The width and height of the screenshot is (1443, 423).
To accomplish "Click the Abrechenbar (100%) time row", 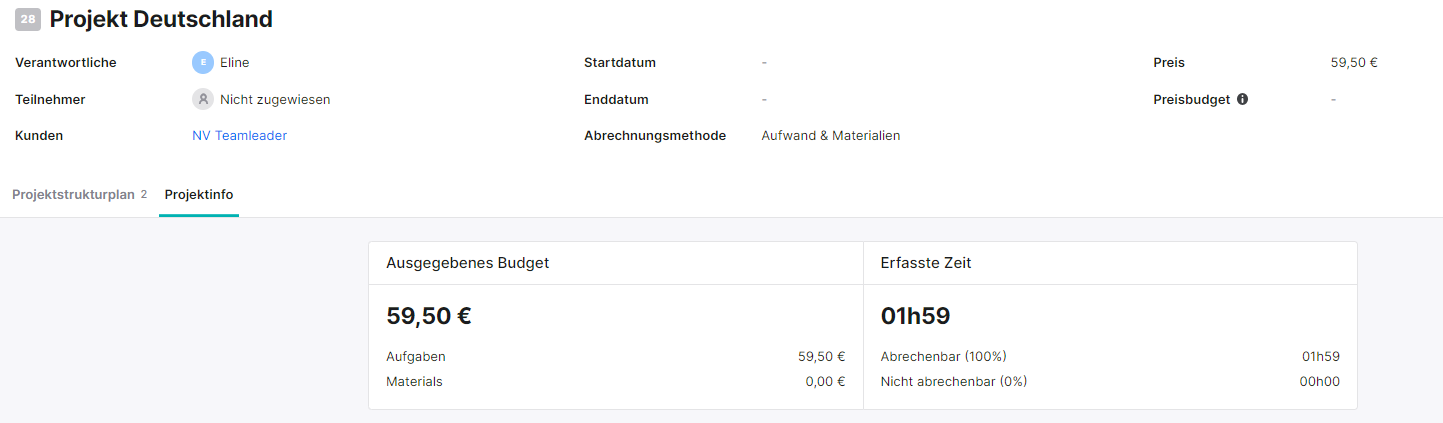I will 1110,356.
